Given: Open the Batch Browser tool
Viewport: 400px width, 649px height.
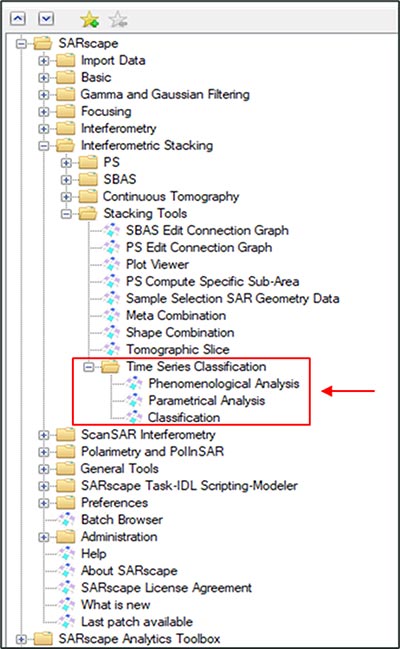Looking at the screenshot, I should coord(122,519).
